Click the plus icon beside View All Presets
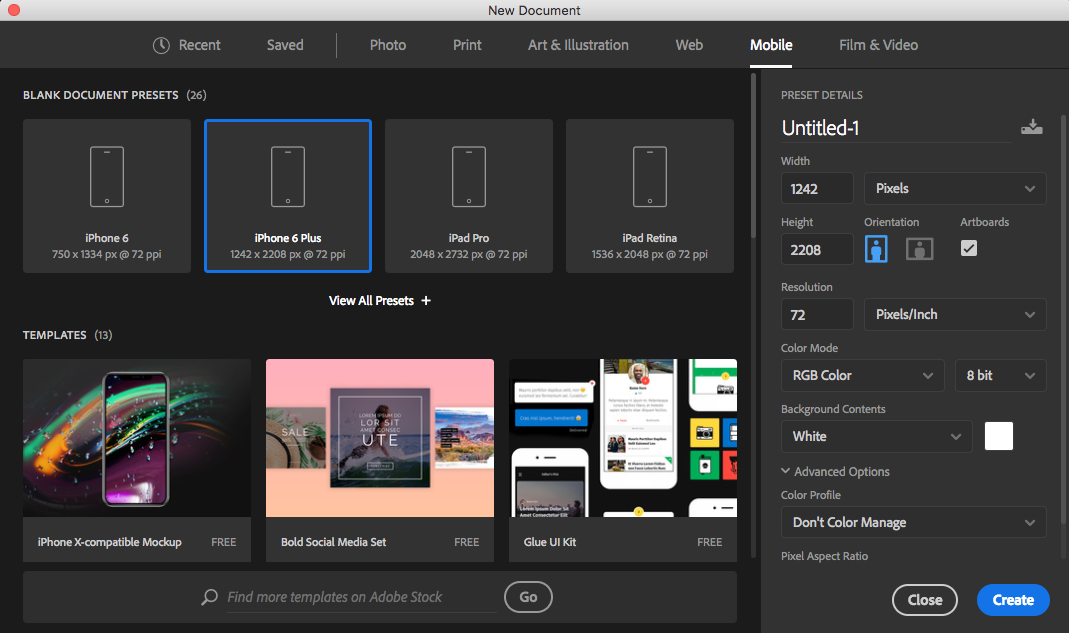The image size is (1069, 633). tap(425, 301)
